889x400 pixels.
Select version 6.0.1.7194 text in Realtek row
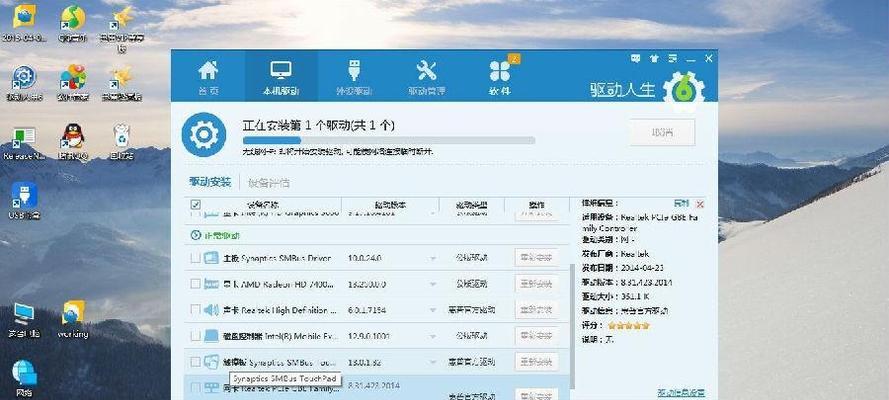369,310
